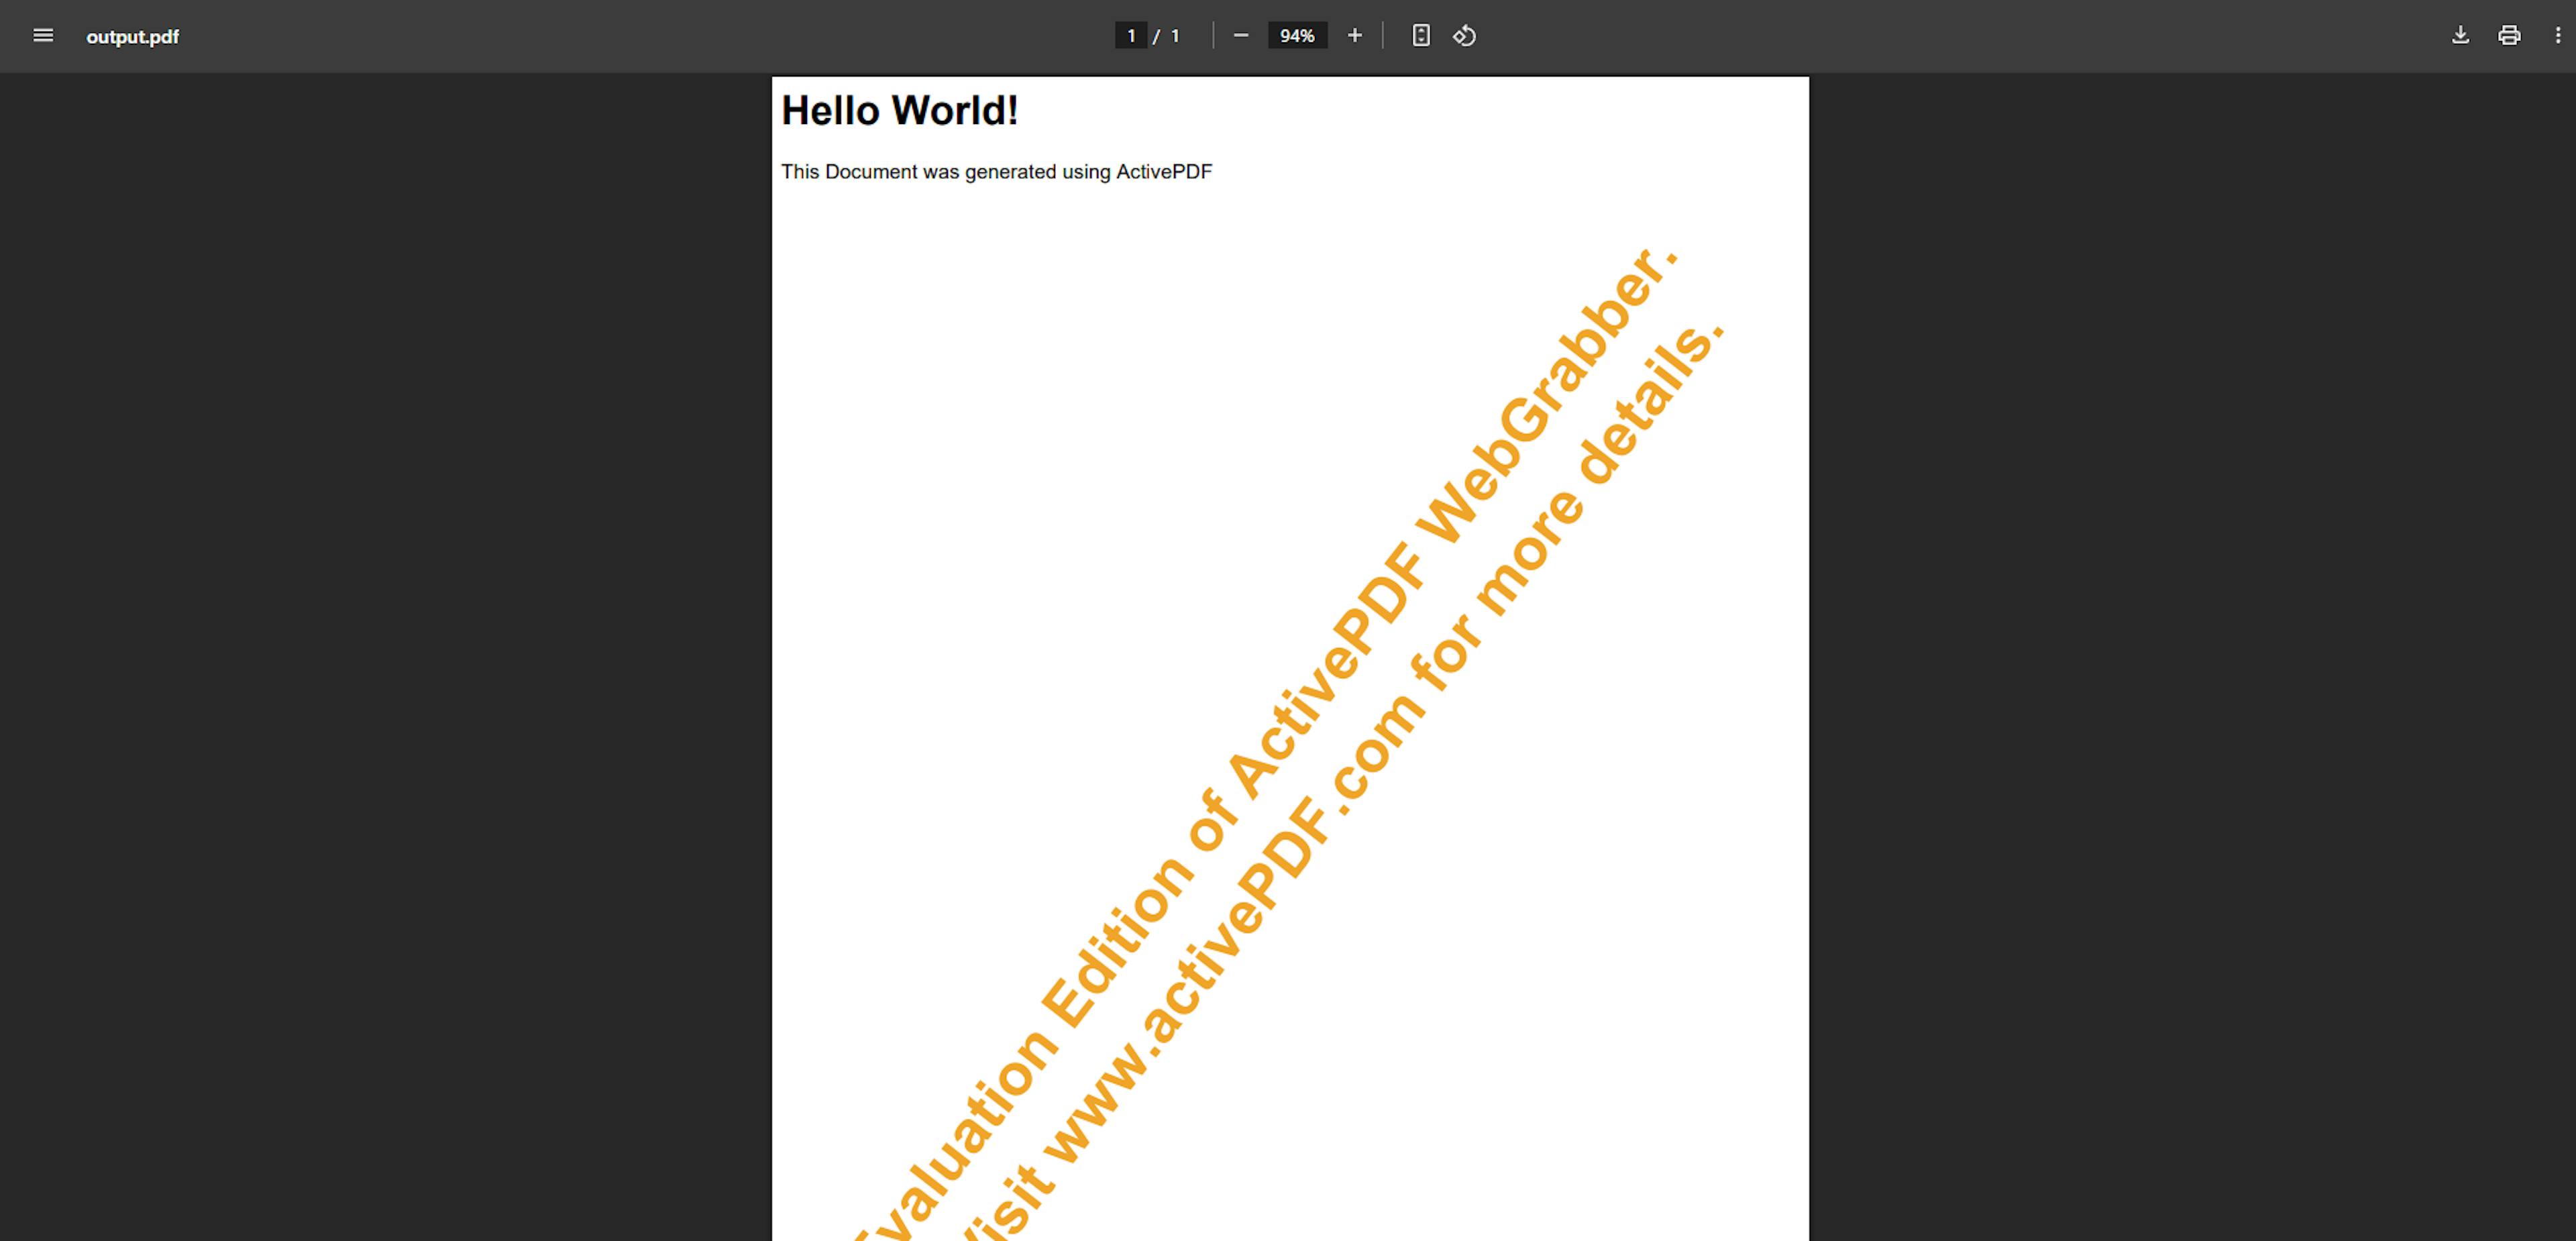Screen dimensions: 2576x1241
Task: Download the PDF file
Action: point(2460,36)
